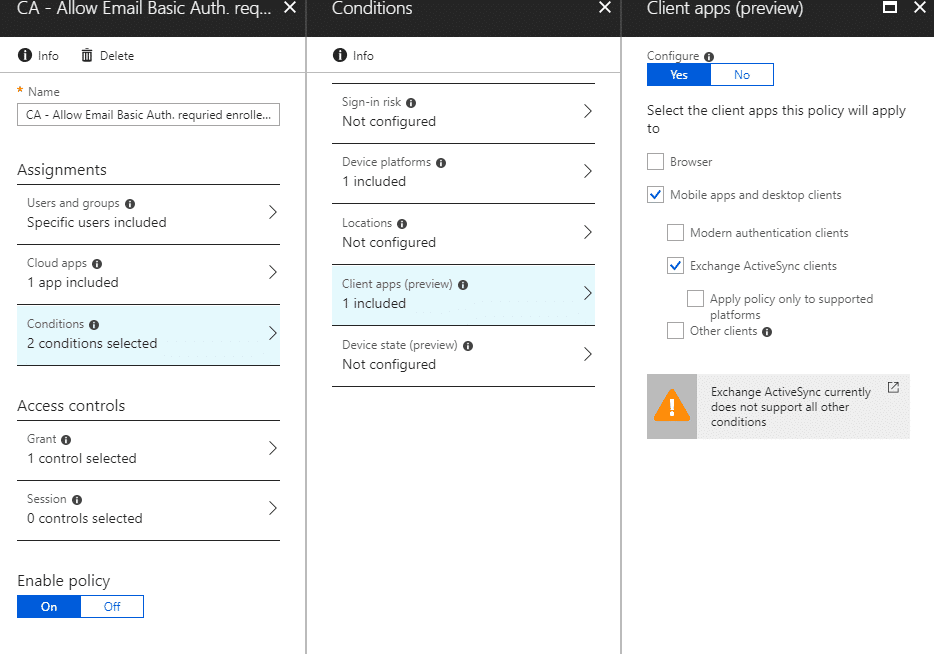Turn Enable policy Off
934x654 pixels.
point(112,606)
